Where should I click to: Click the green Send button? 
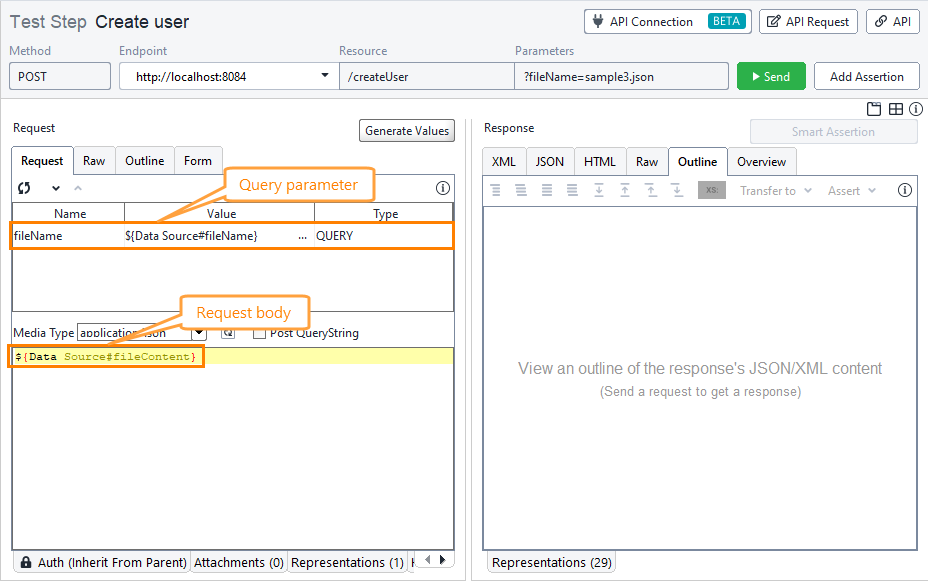click(770, 75)
